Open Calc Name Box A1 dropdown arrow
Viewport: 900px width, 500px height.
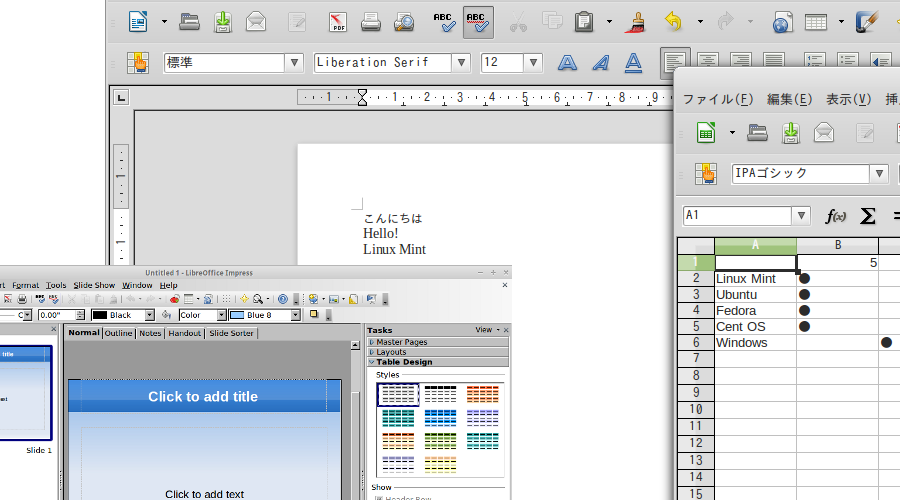[x=801, y=216]
